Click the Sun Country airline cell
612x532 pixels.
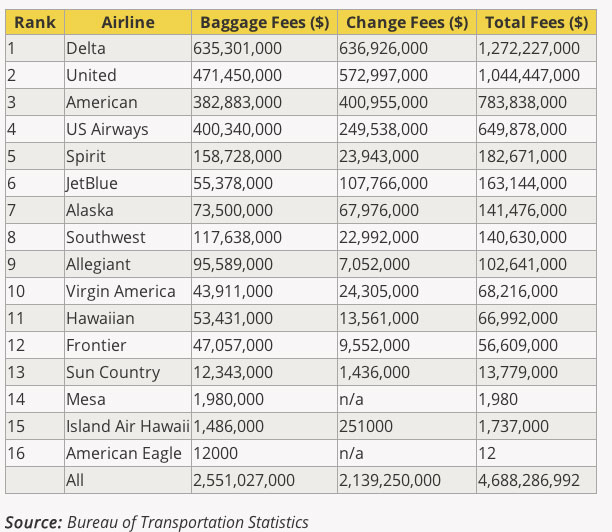click(113, 372)
